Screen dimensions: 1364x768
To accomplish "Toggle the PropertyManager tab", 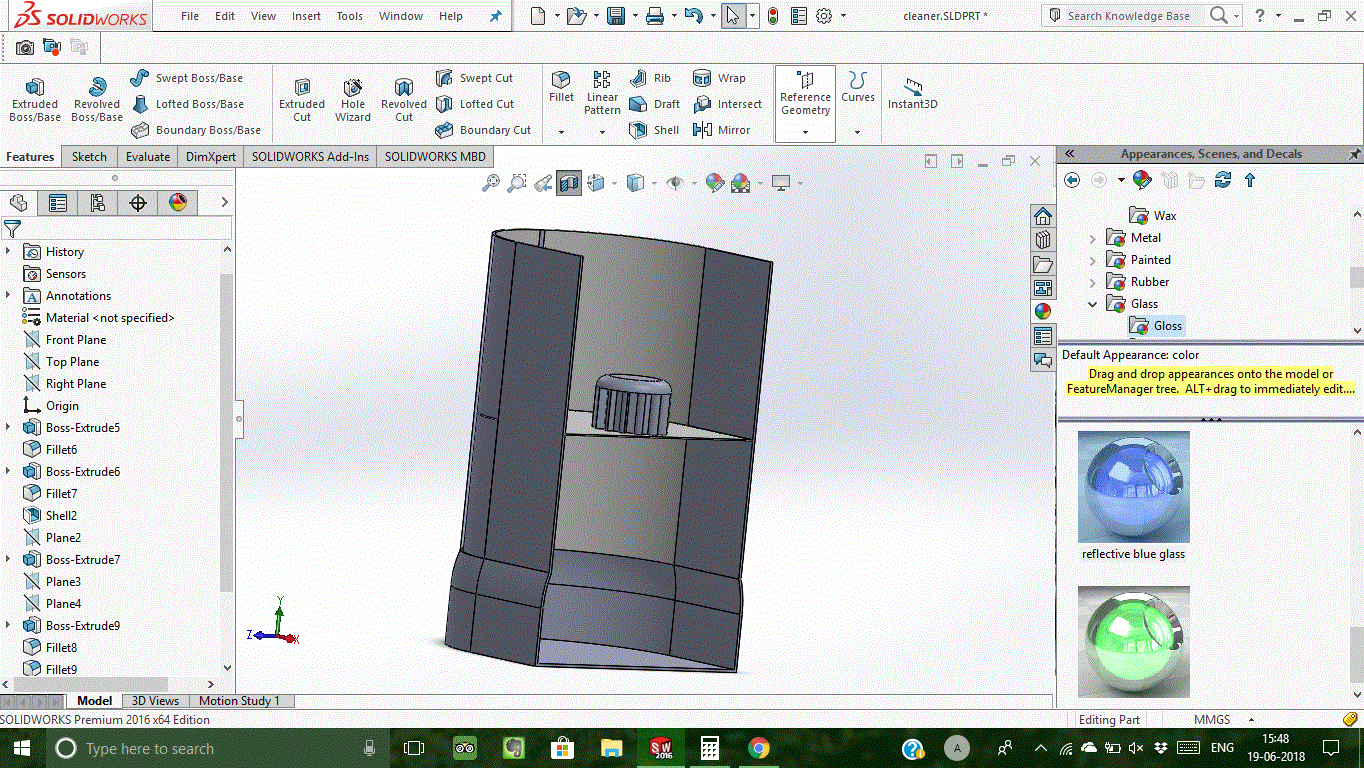I will (x=58, y=203).
